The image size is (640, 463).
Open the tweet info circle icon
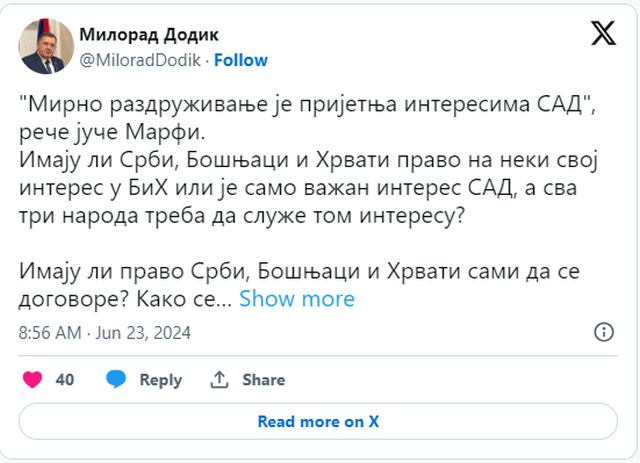click(x=604, y=332)
